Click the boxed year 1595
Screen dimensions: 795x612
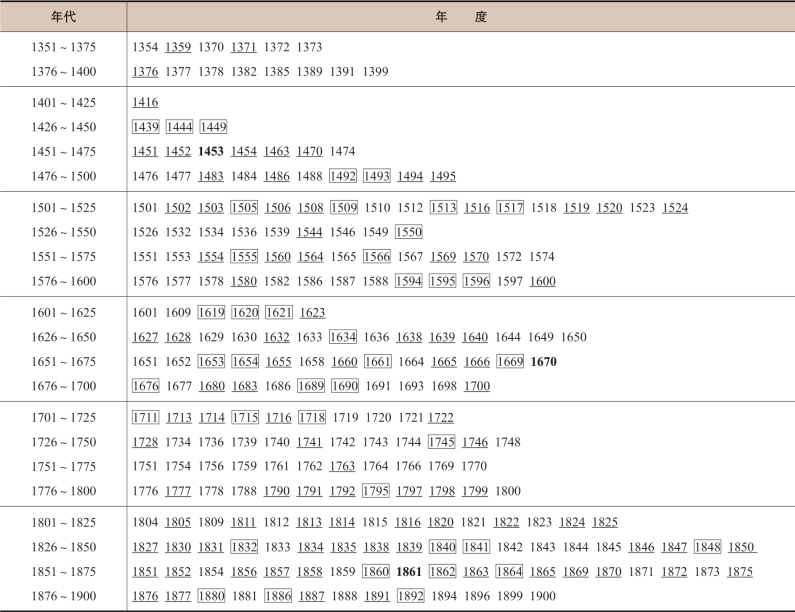tap(443, 281)
